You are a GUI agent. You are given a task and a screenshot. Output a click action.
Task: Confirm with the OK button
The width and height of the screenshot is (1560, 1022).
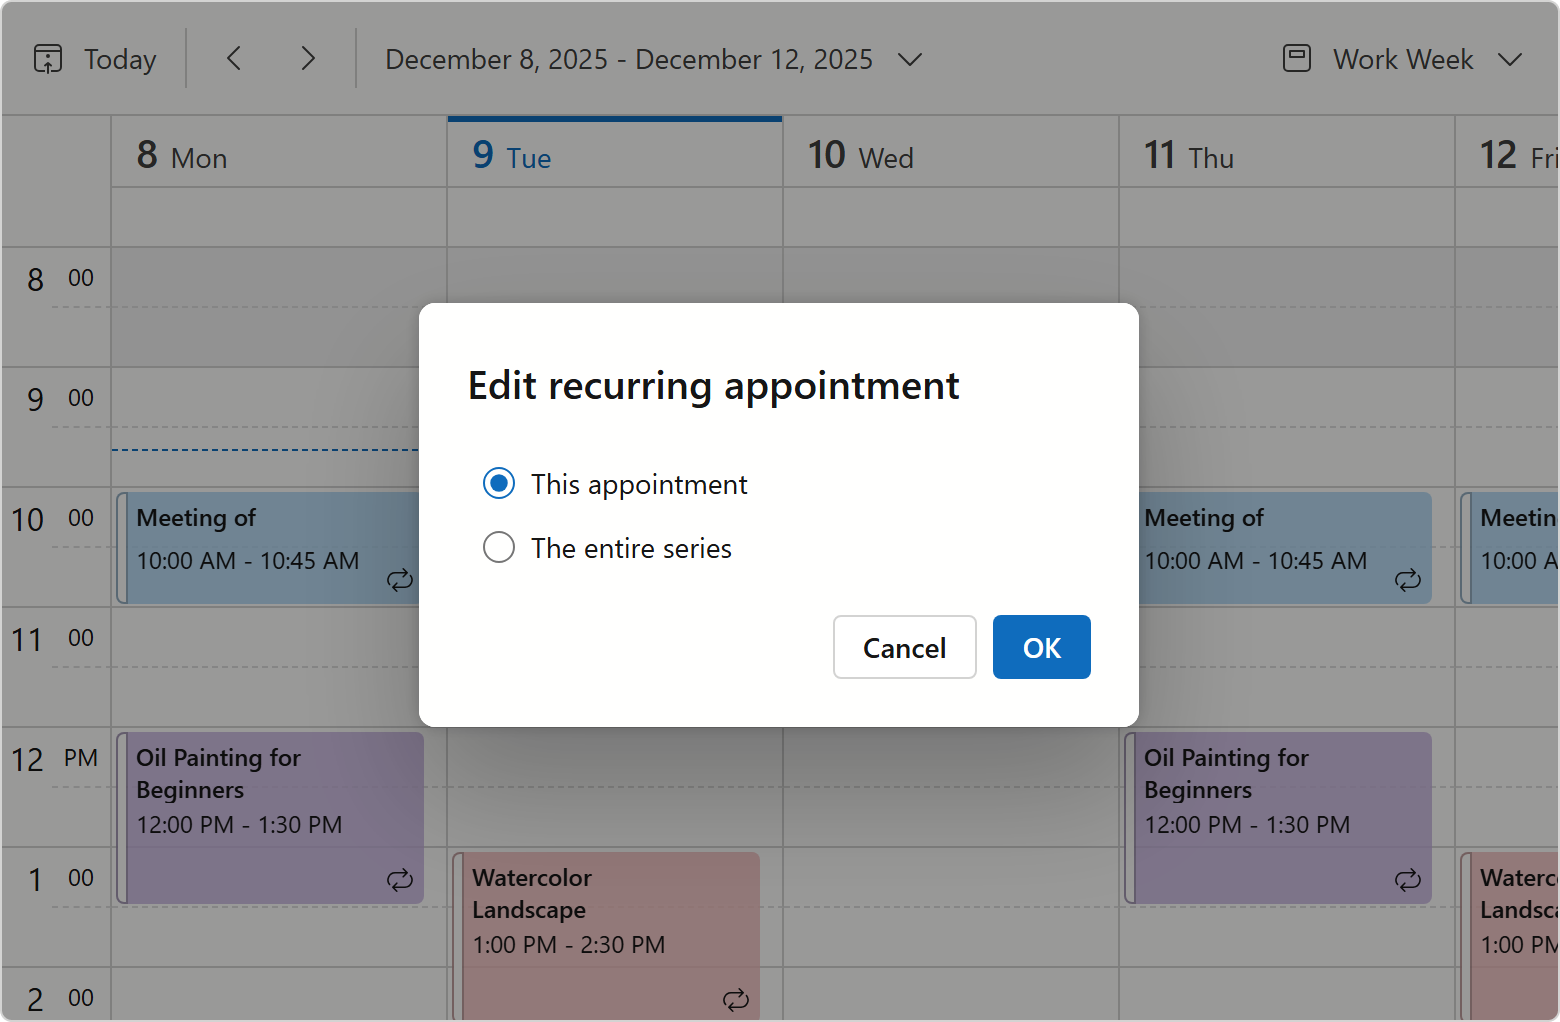click(1041, 648)
